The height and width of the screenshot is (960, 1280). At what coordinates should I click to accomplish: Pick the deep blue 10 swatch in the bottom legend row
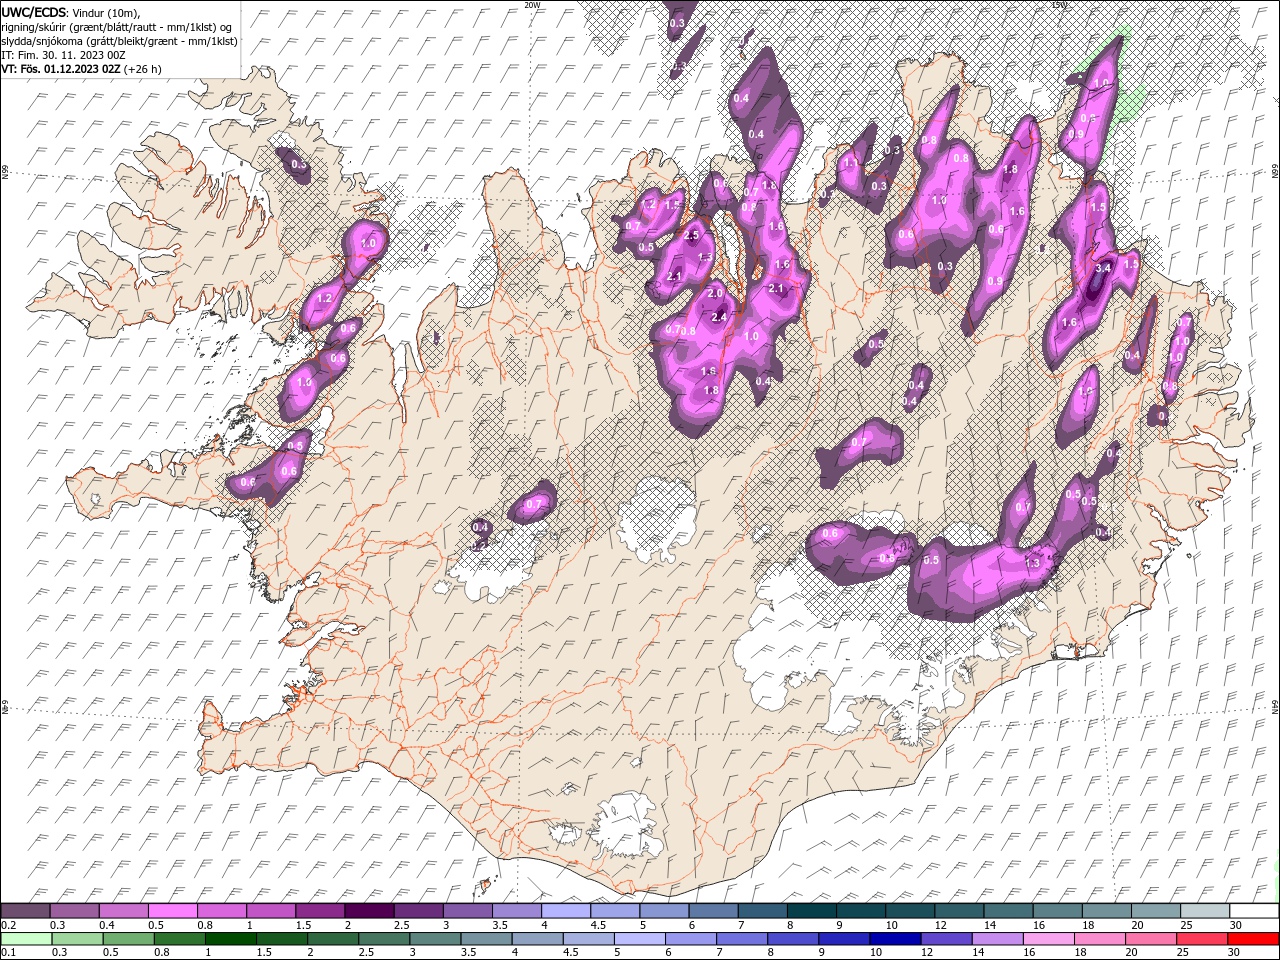click(x=896, y=939)
